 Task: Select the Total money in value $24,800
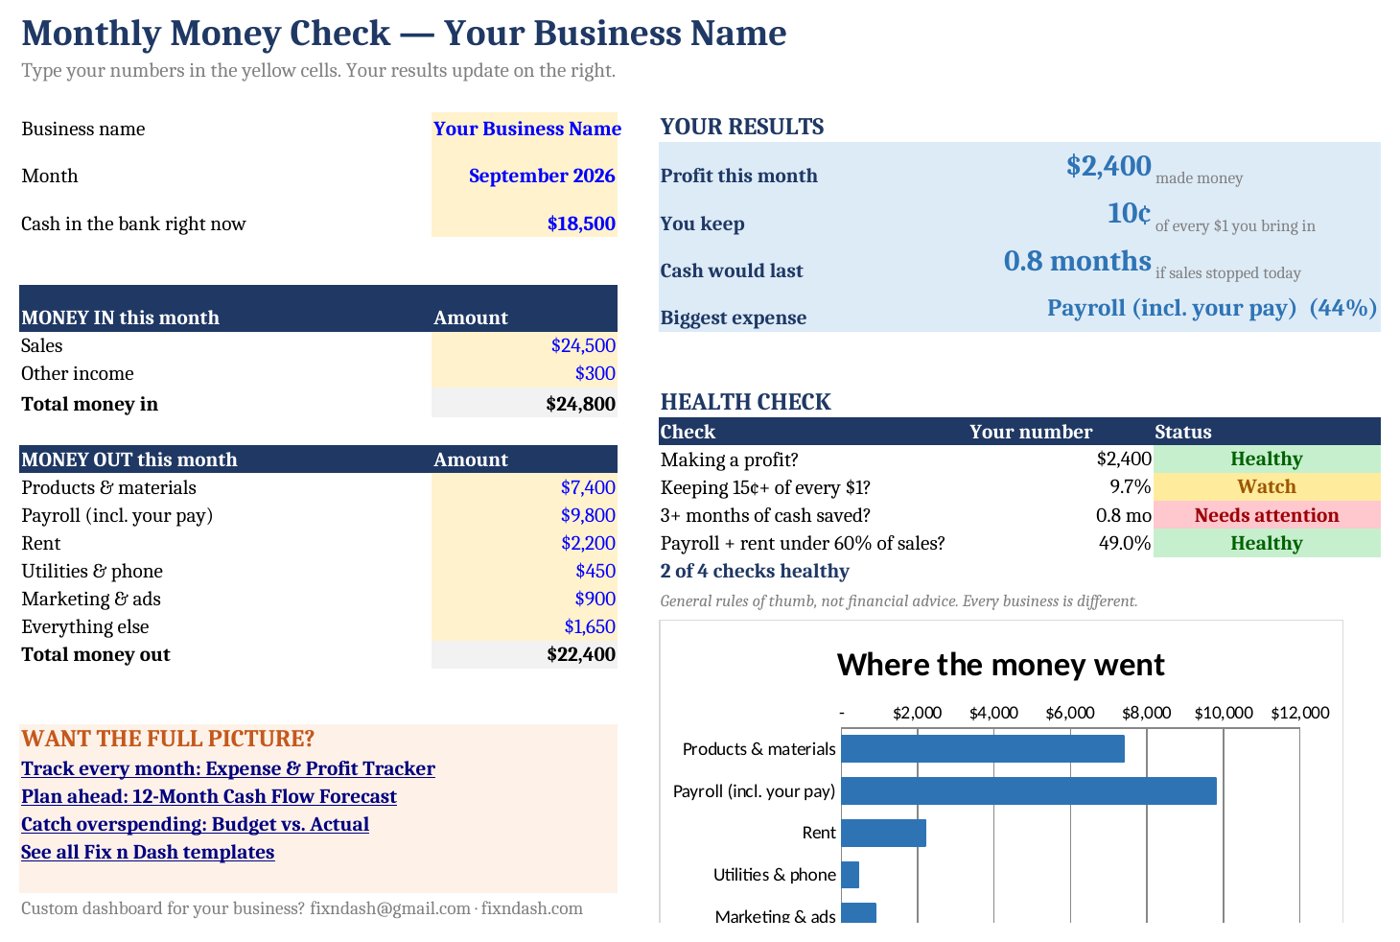click(525, 403)
